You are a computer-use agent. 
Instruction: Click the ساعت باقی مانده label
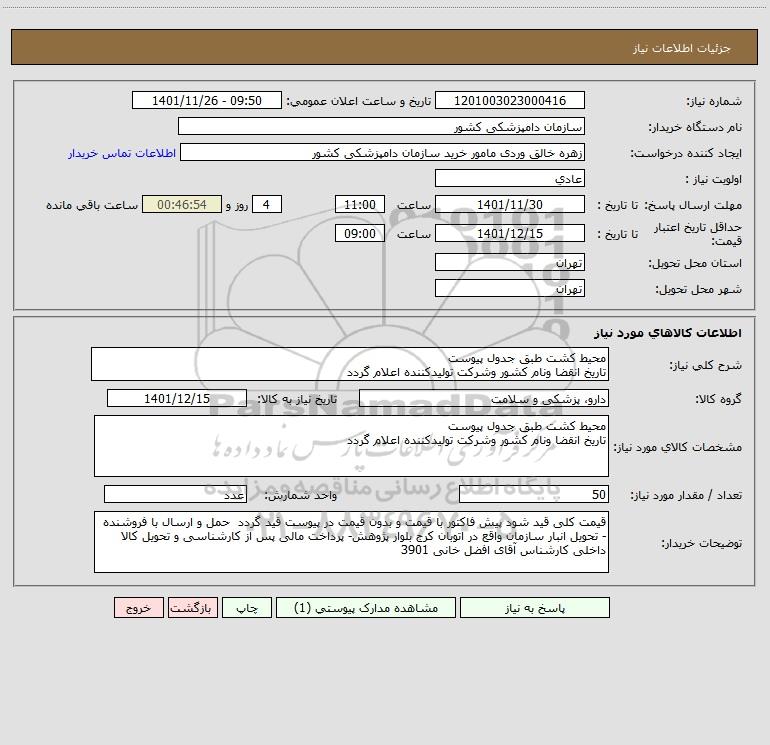click(92, 205)
